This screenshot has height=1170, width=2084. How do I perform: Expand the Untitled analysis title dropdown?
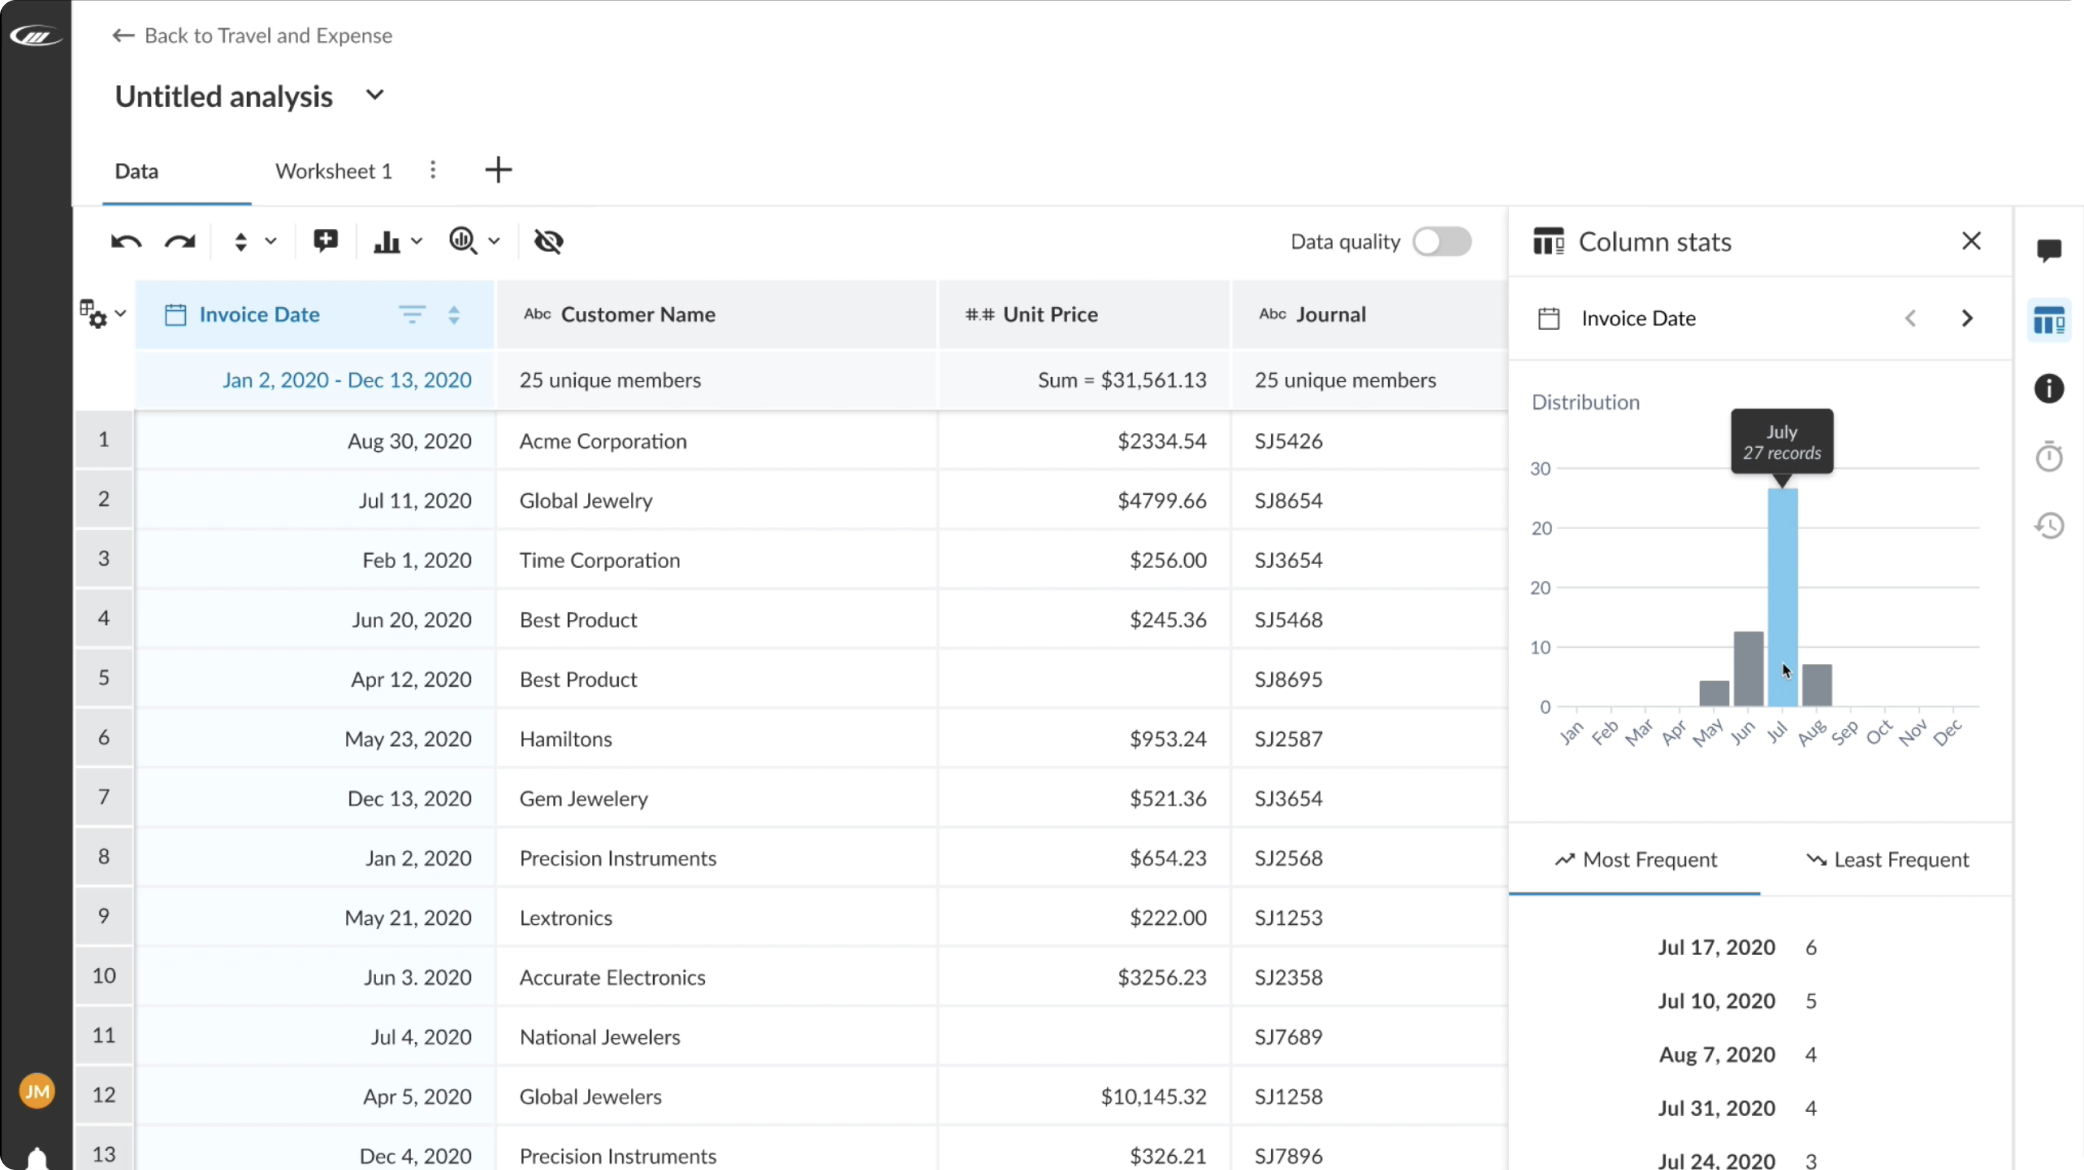[x=375, y=96]
